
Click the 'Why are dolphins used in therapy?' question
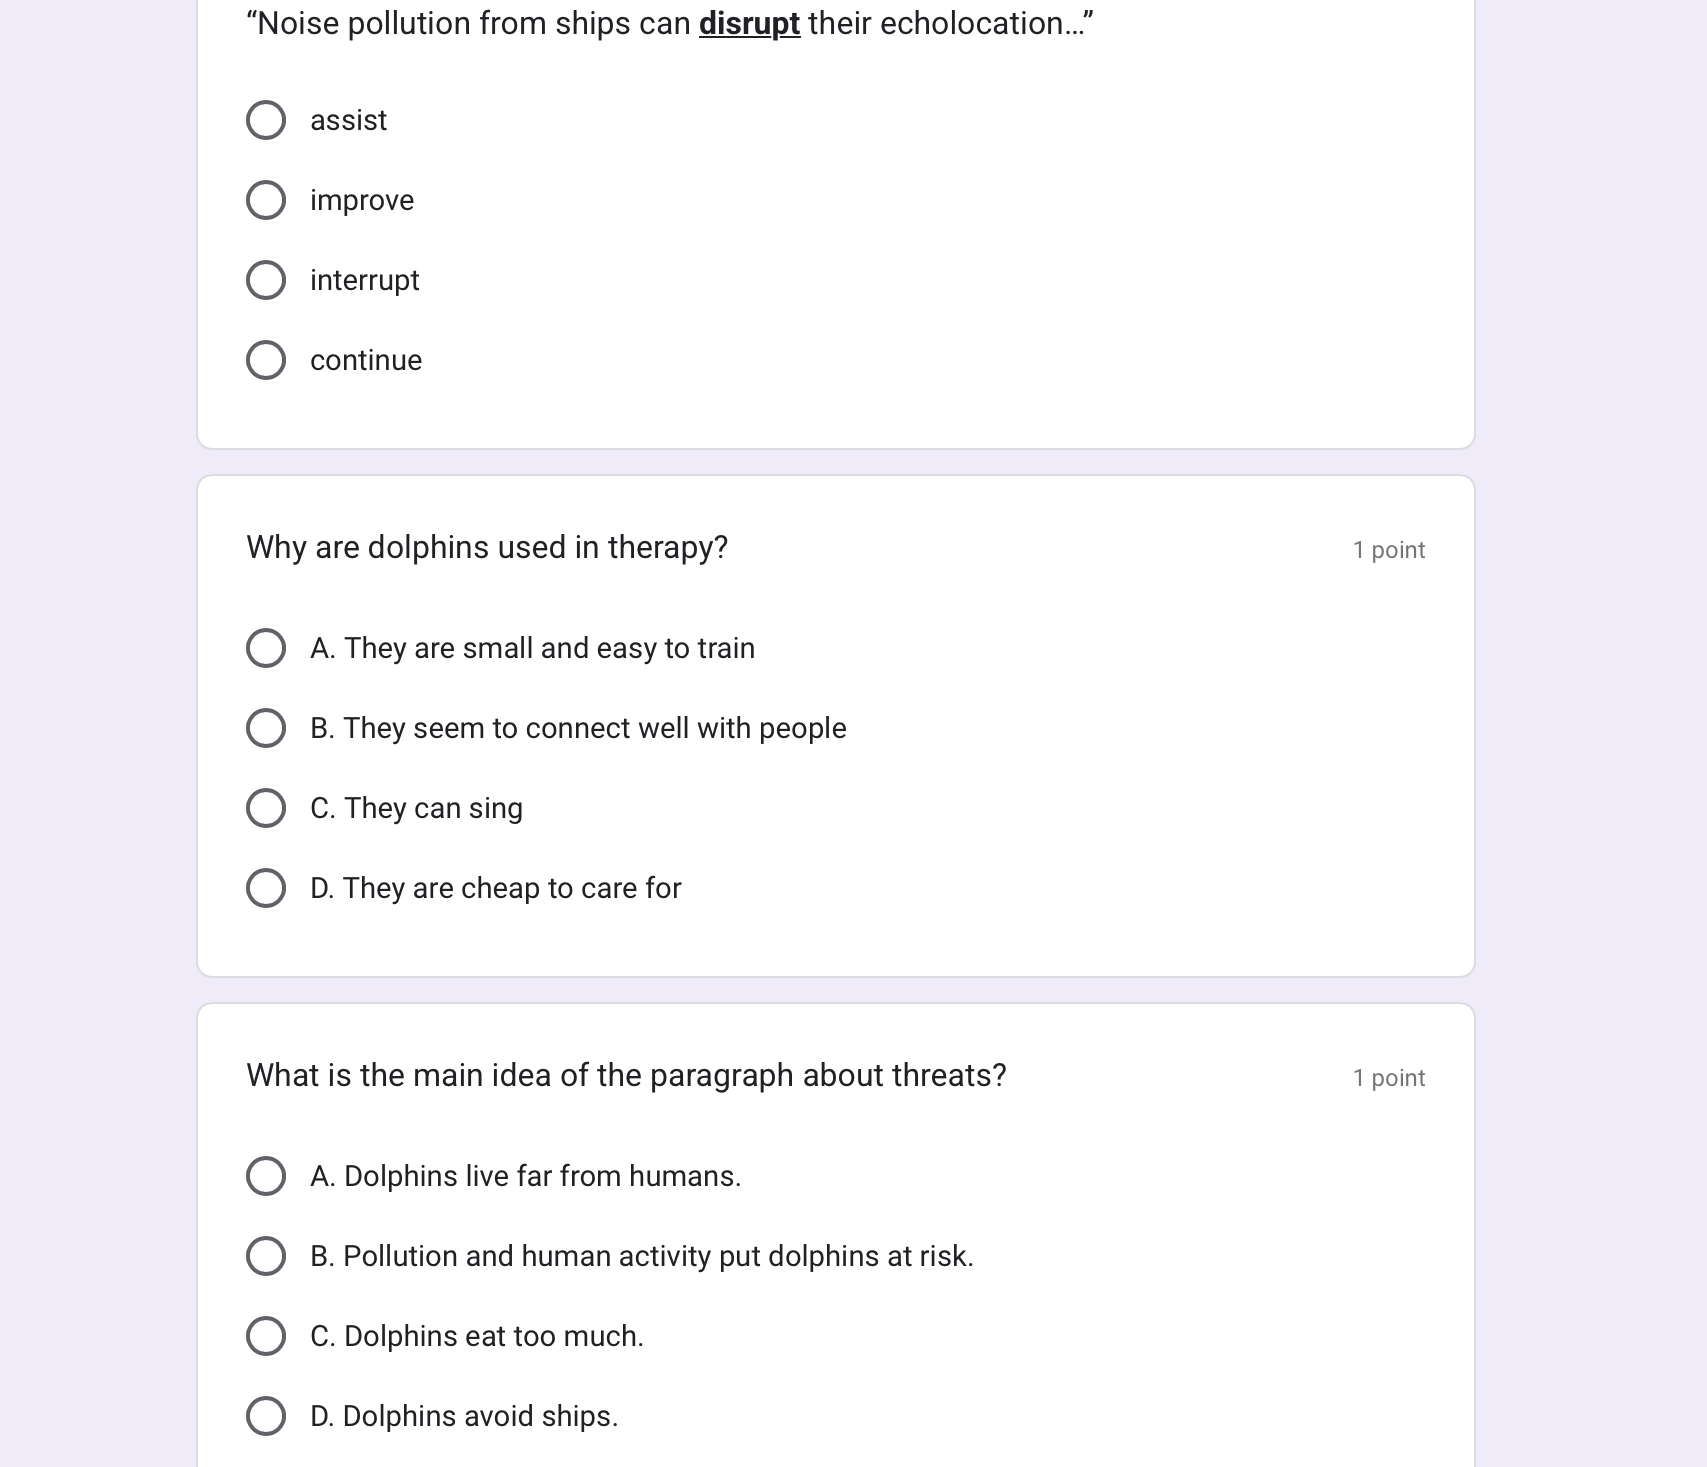487,548
